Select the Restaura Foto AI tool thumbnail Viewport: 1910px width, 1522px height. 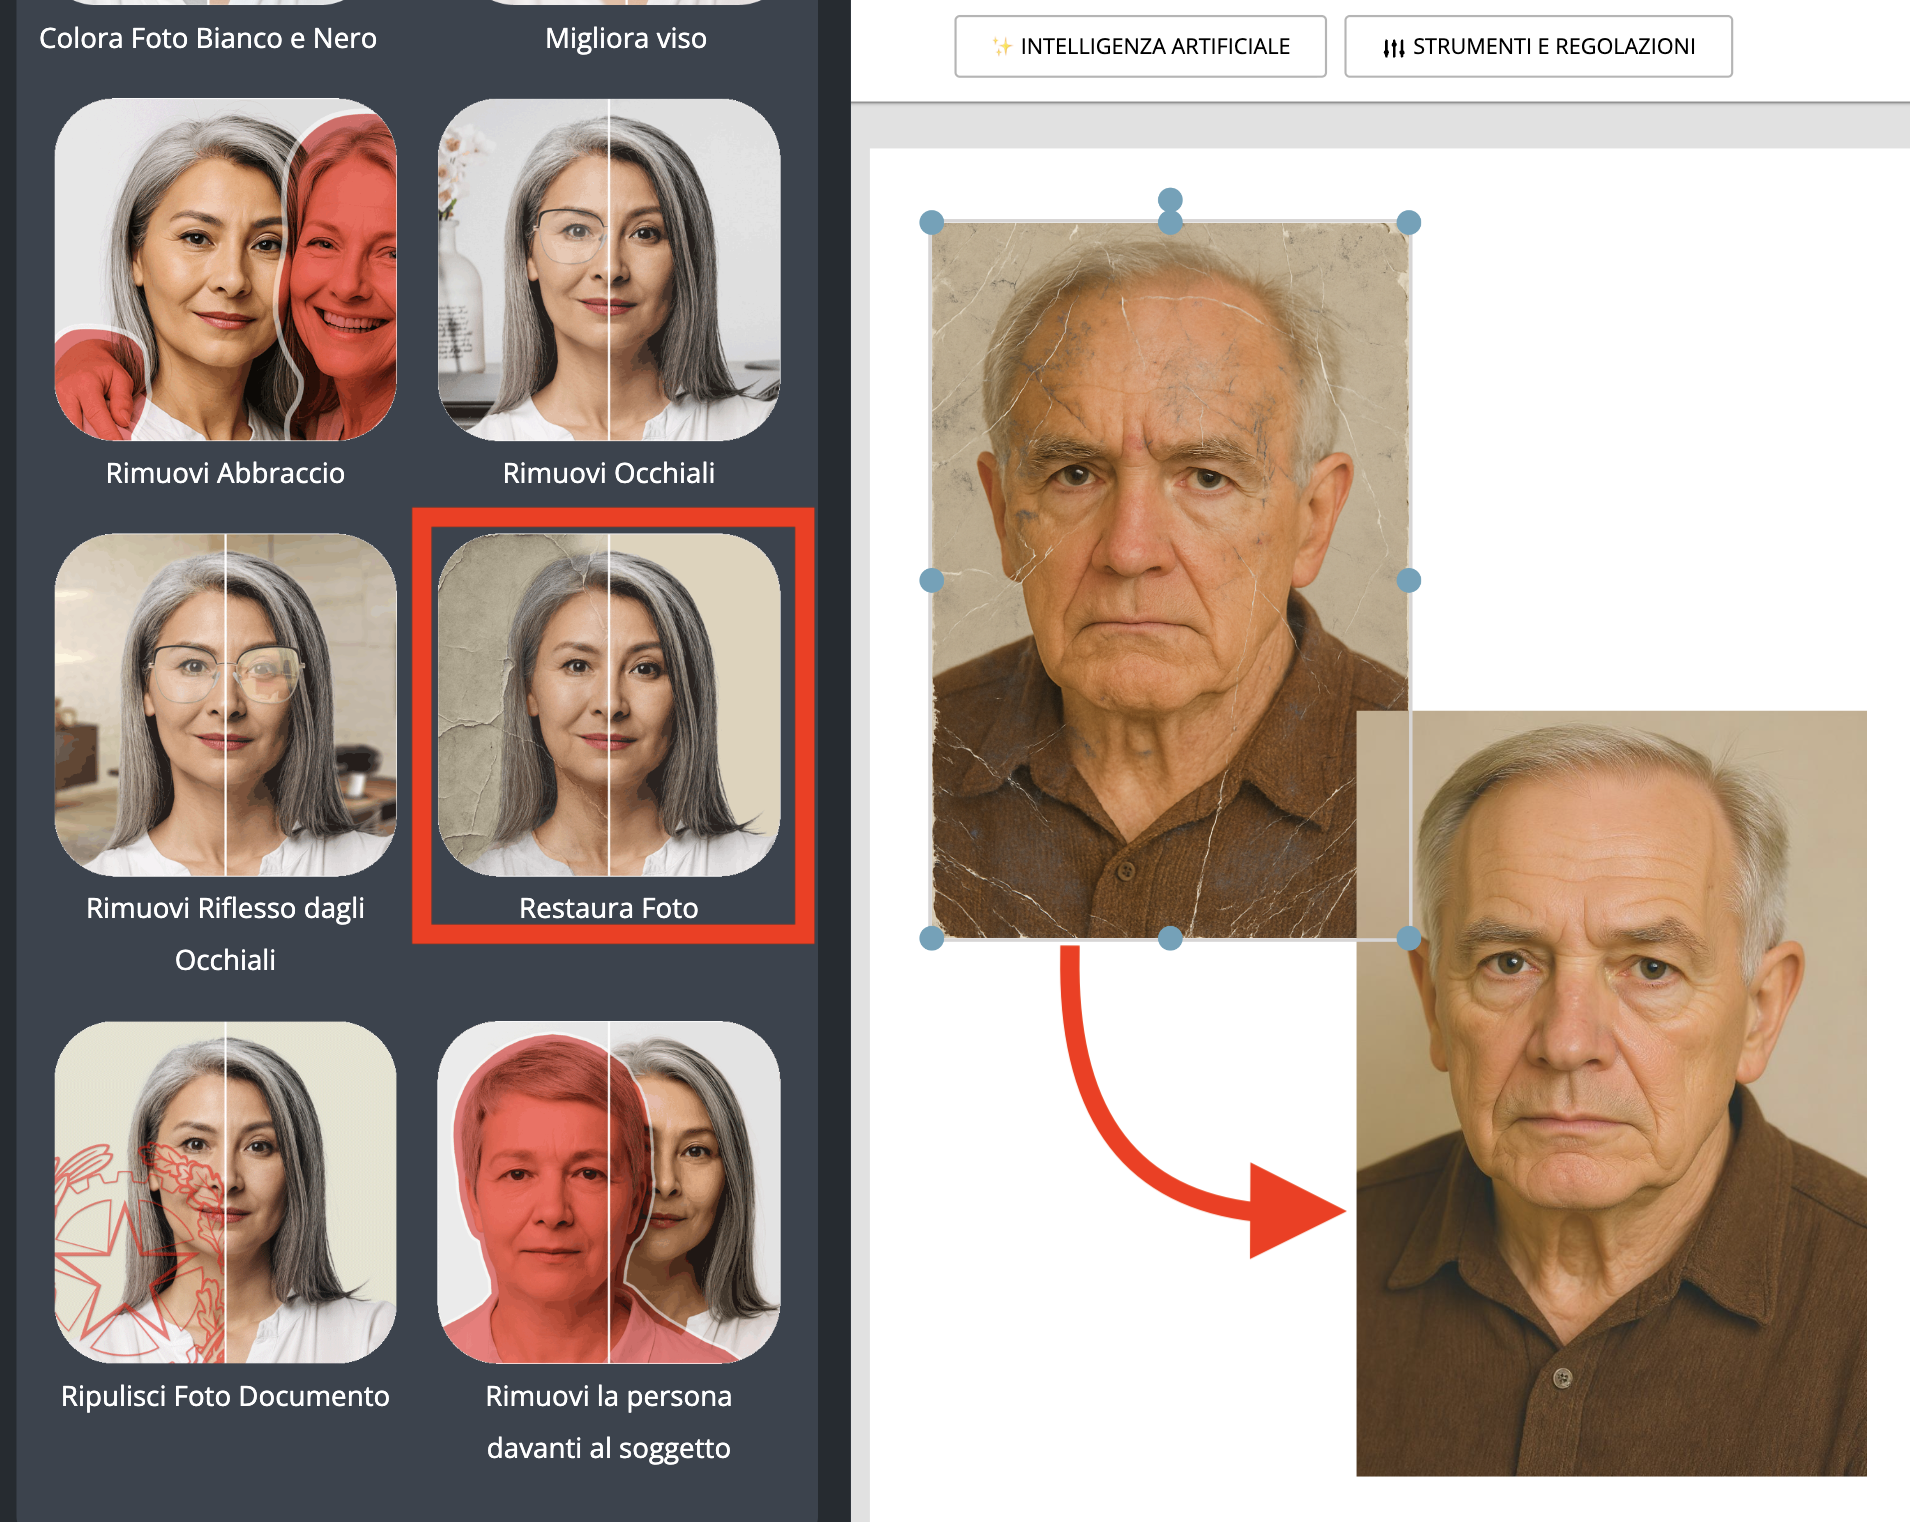(x=608, y=704)
